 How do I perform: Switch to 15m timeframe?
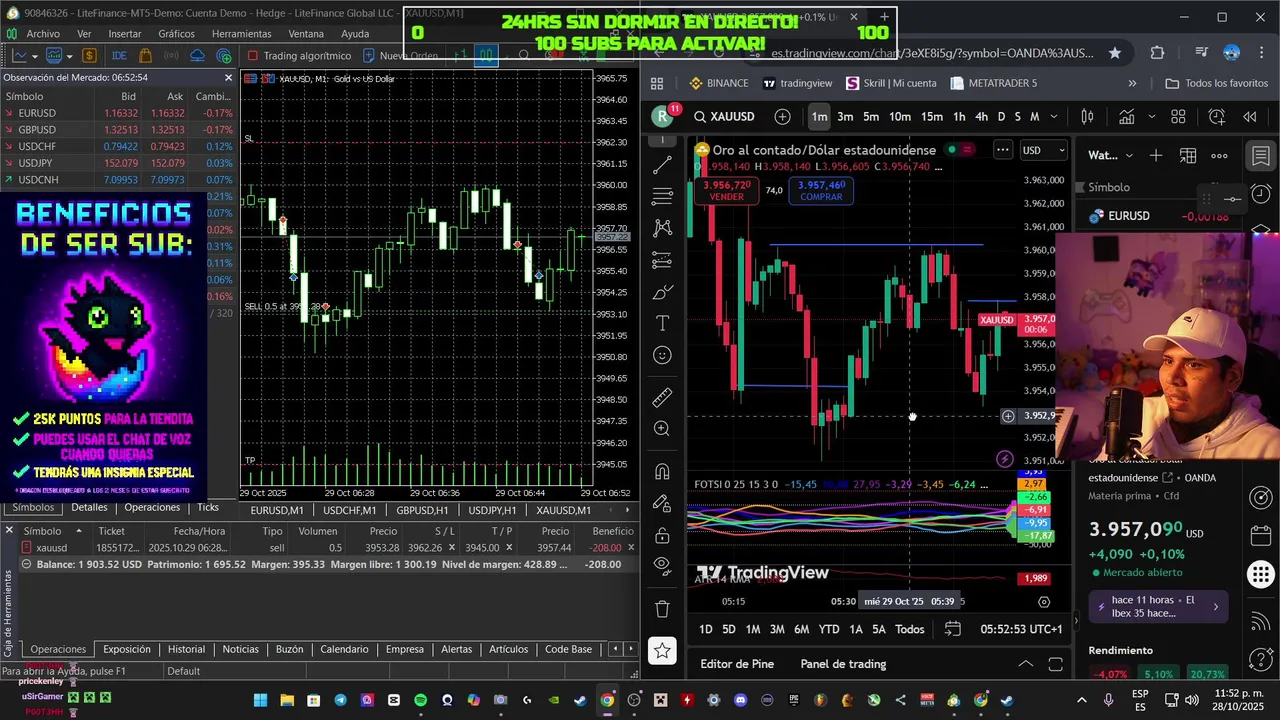click(932, 117)
